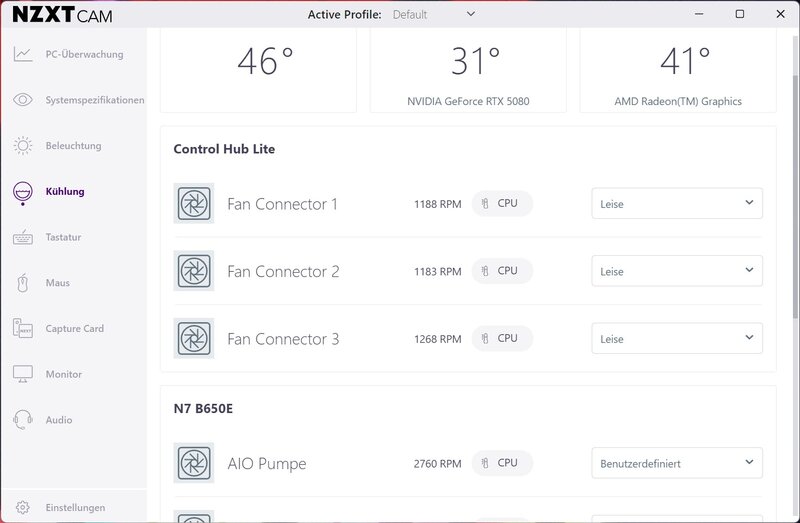Click the Fan Connector 2 label
This screenshot has width=800, height=523.
click(x=283, y=271)
